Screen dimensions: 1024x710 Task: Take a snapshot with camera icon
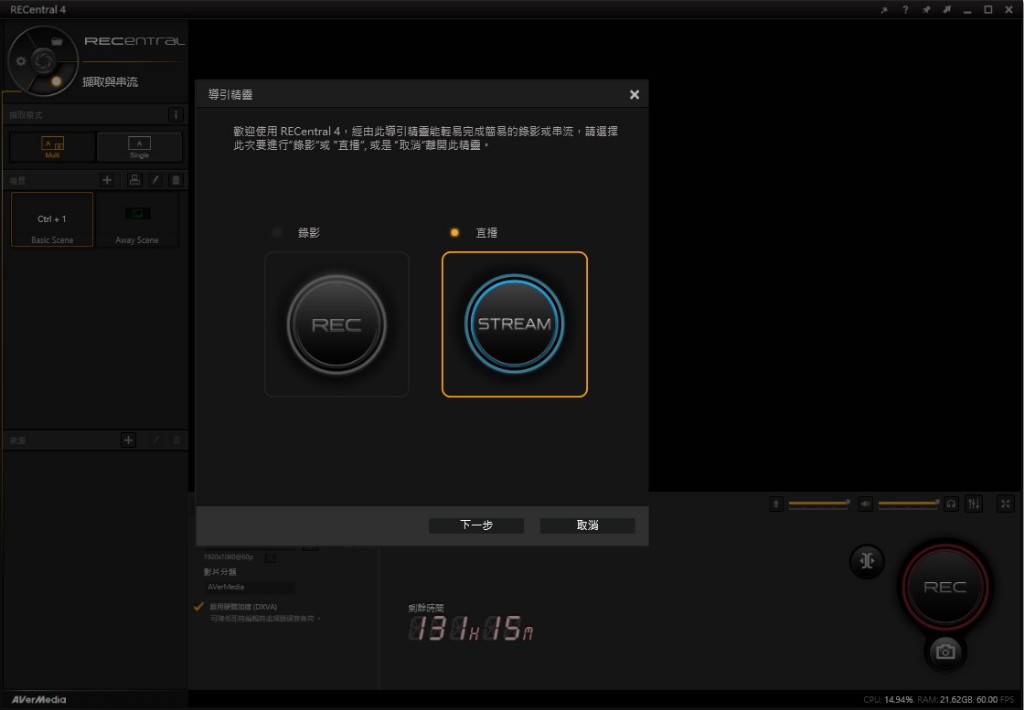(945, 651)
